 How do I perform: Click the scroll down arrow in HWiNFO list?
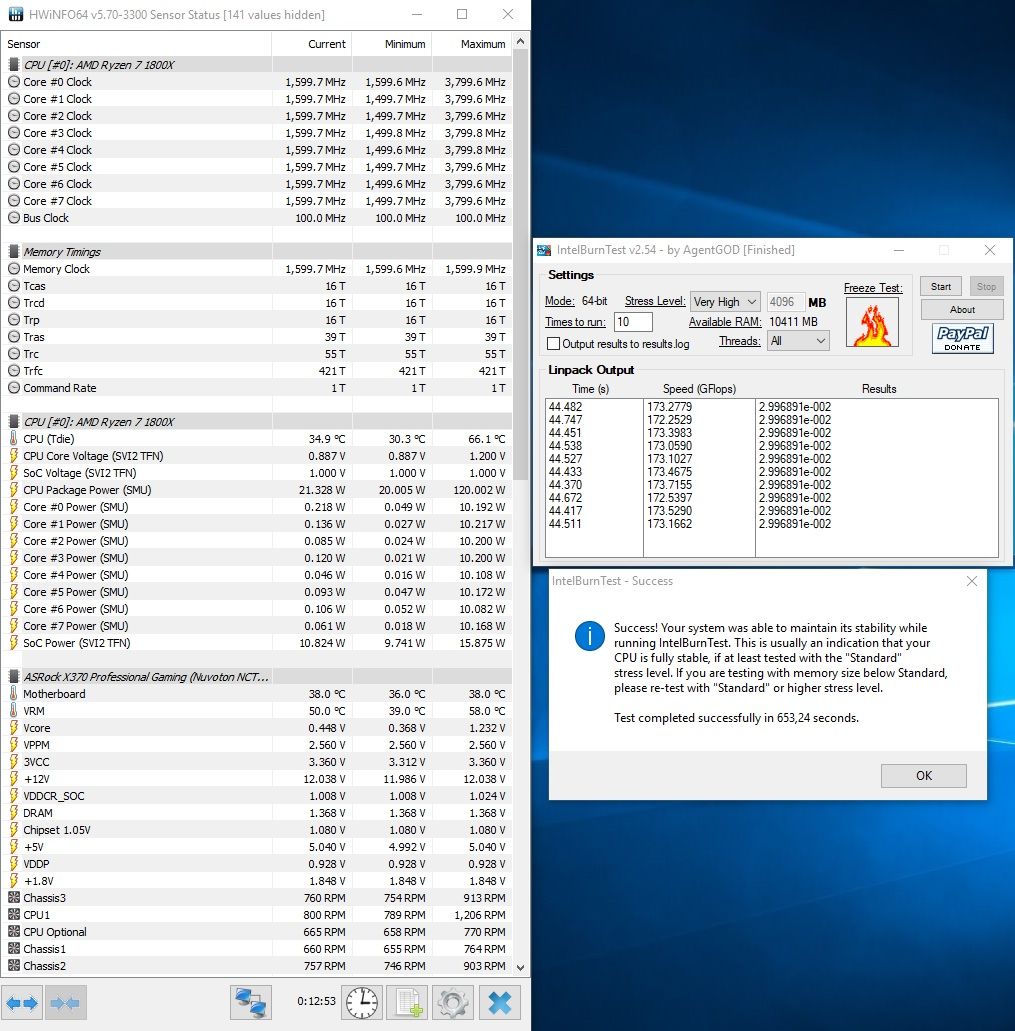[x=521, y=967]
